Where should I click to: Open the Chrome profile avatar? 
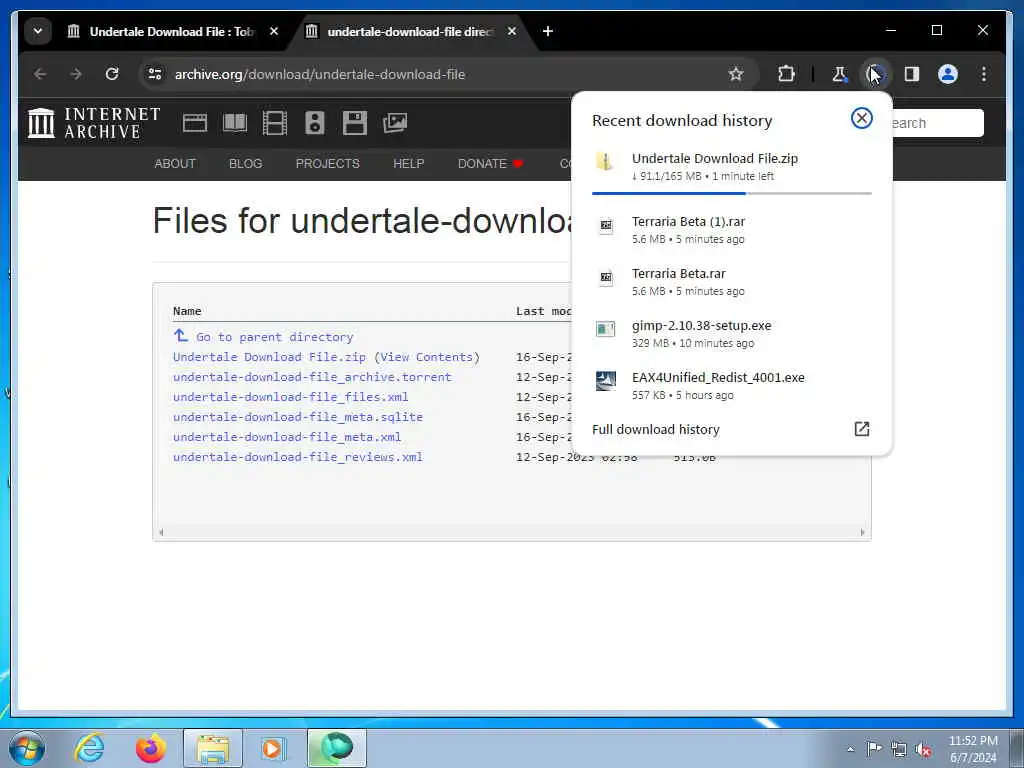tap(948, 74)
